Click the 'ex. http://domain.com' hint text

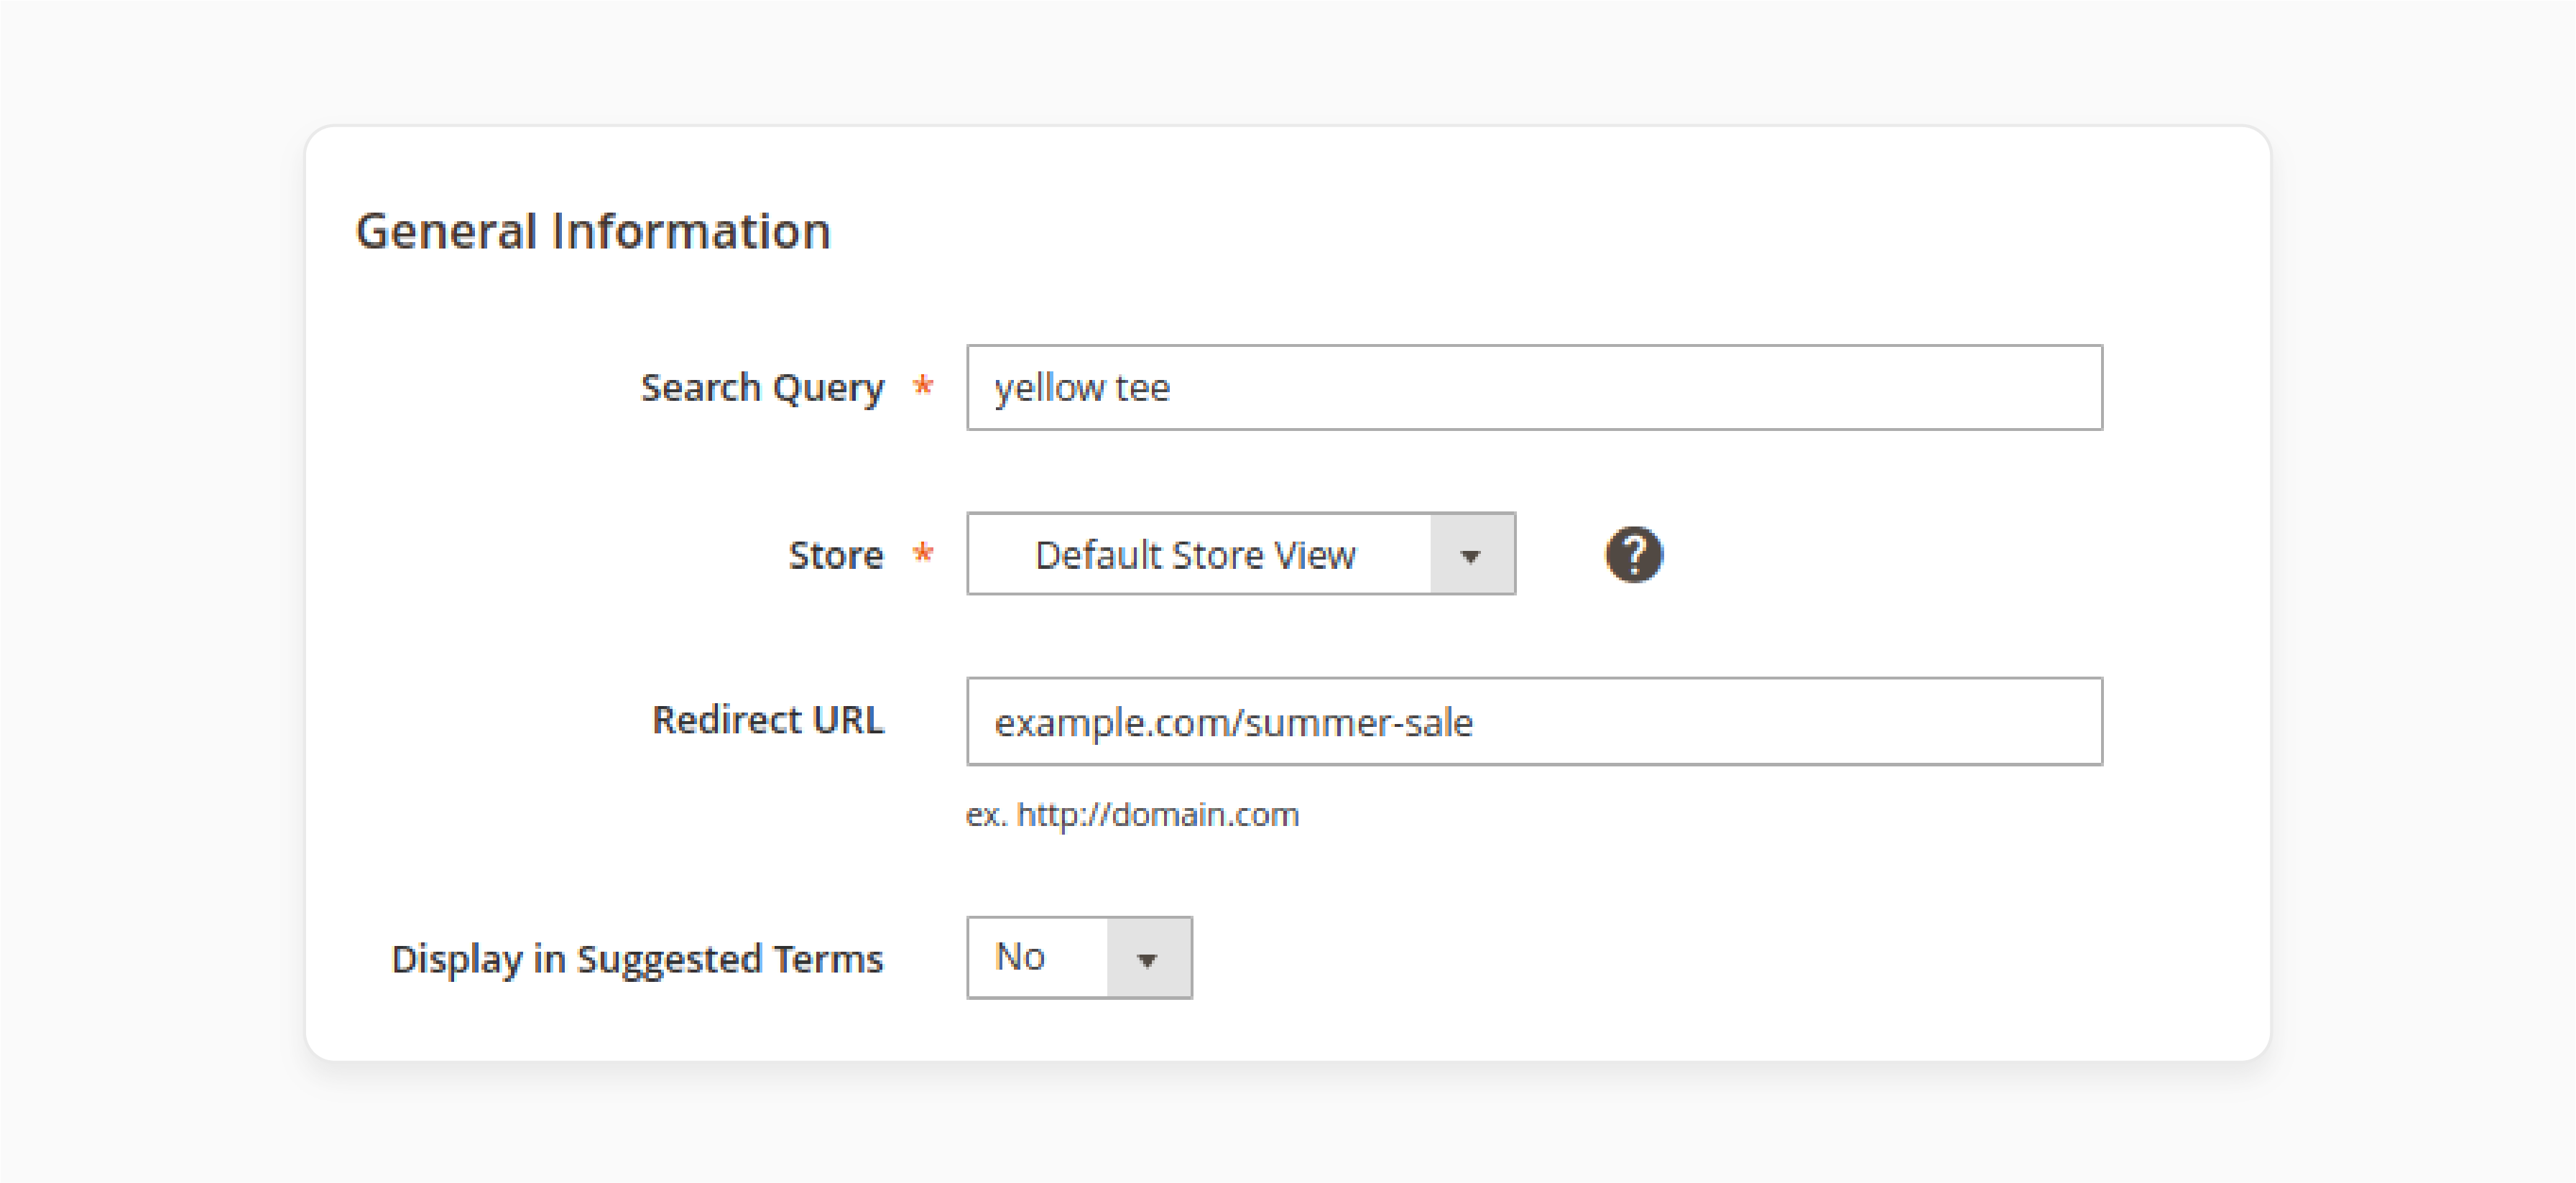pyautogui.click(x=1132, y=815)
